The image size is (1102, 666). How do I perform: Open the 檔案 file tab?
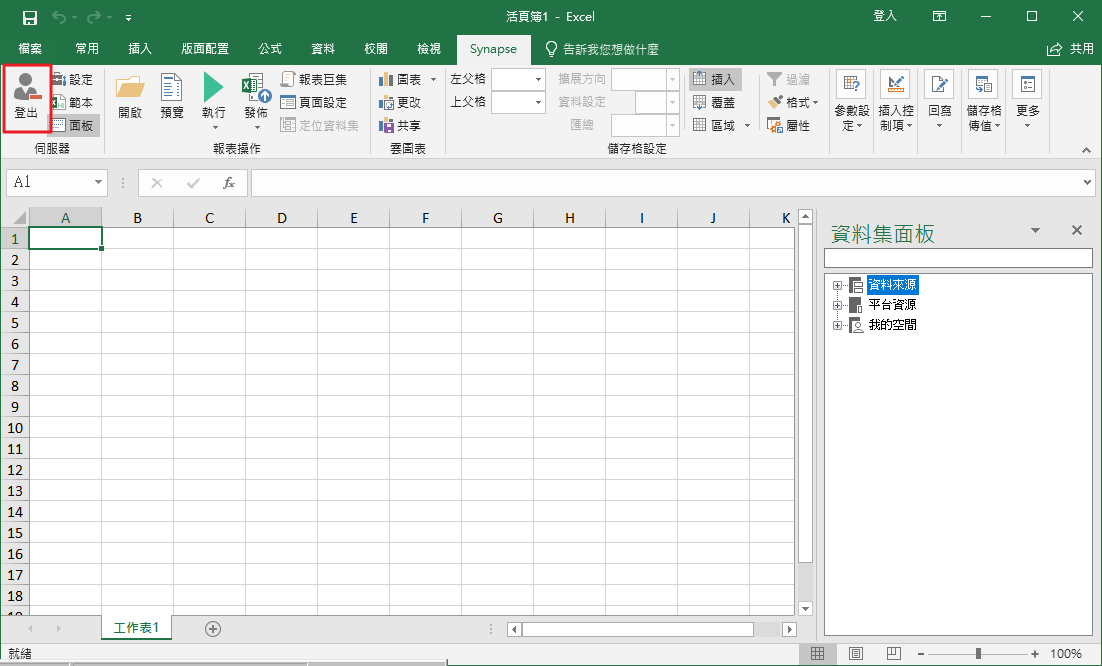[x=30, y=48]
